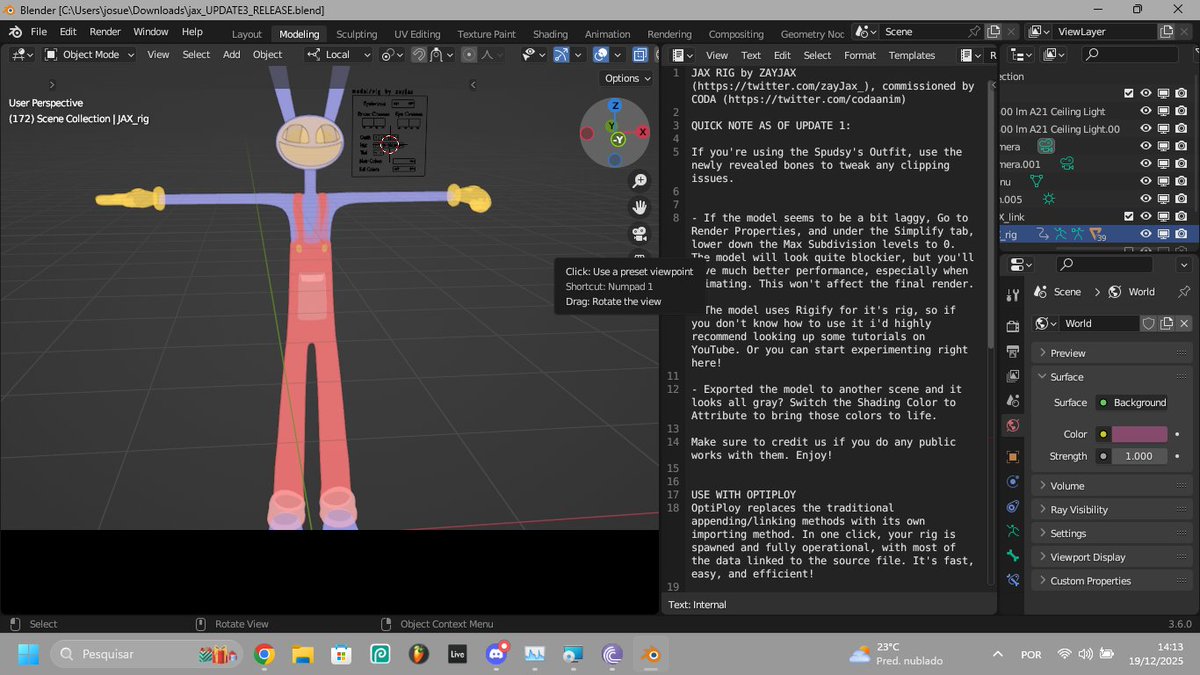Open the View Layer properties tab
Image resolution: width=1200 pixels, height=675 pixels.
point(1013,376)
